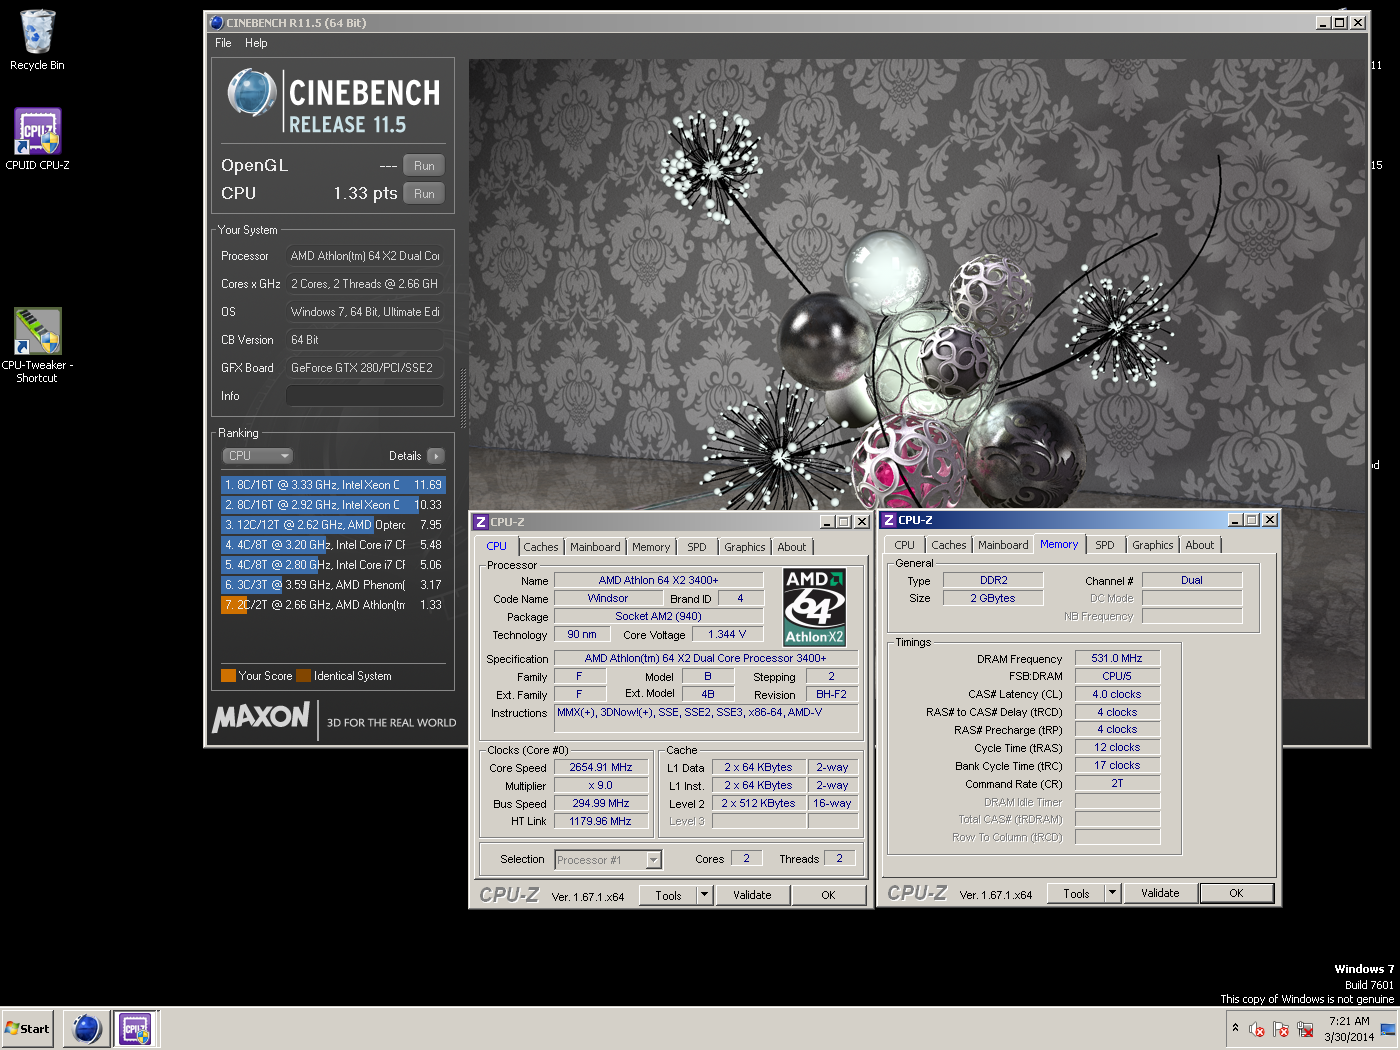Click the Identical System legend swatch
Viewport: 1400px width, 1050px height.
[x=304, y=676]
